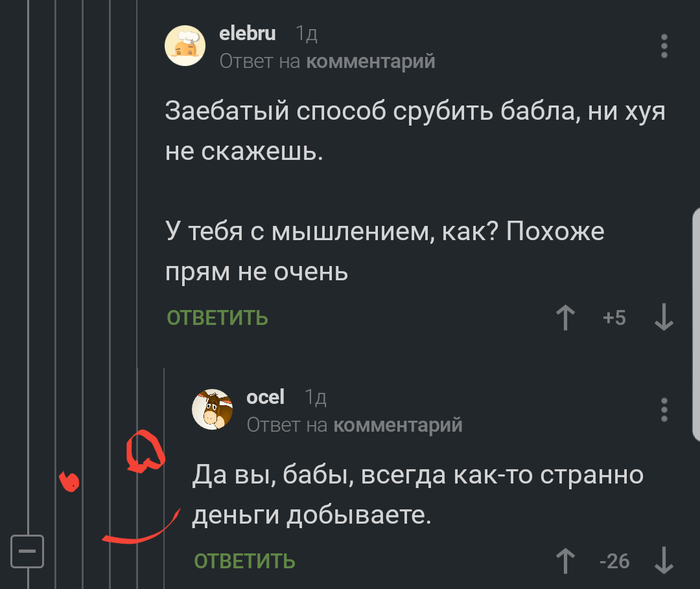Collapse thread with the minus box
The height and width of the screenshot is (589, 700).
(27, 549)
